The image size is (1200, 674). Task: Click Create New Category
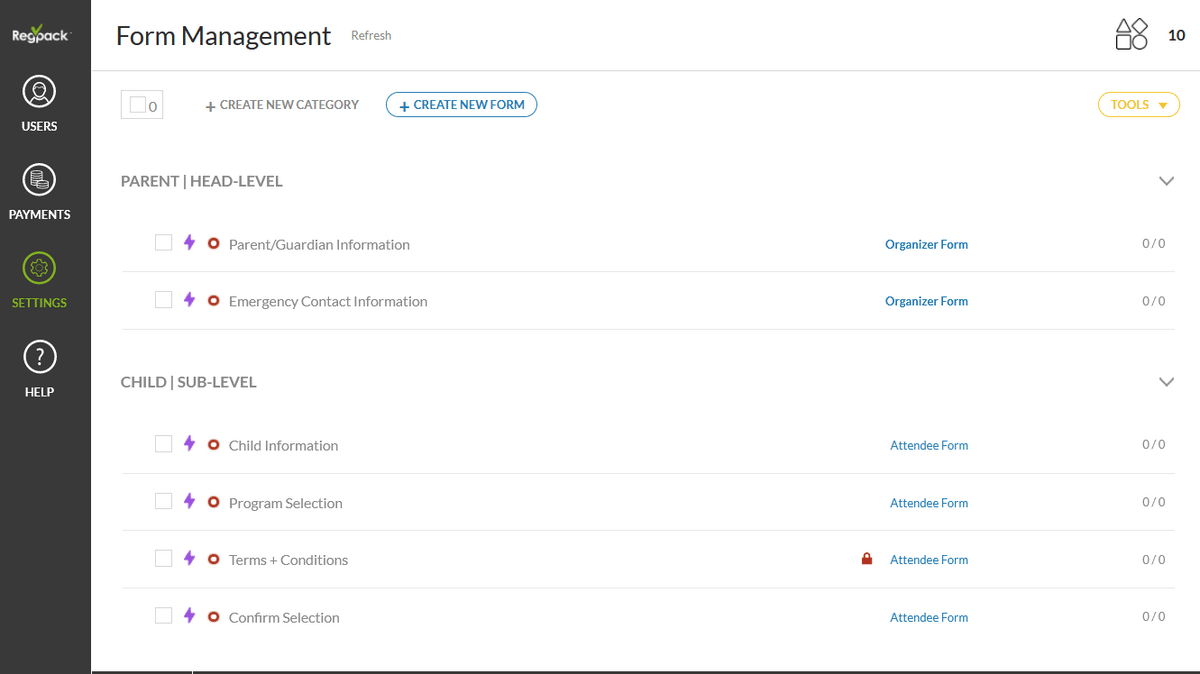tap(282, 105)
